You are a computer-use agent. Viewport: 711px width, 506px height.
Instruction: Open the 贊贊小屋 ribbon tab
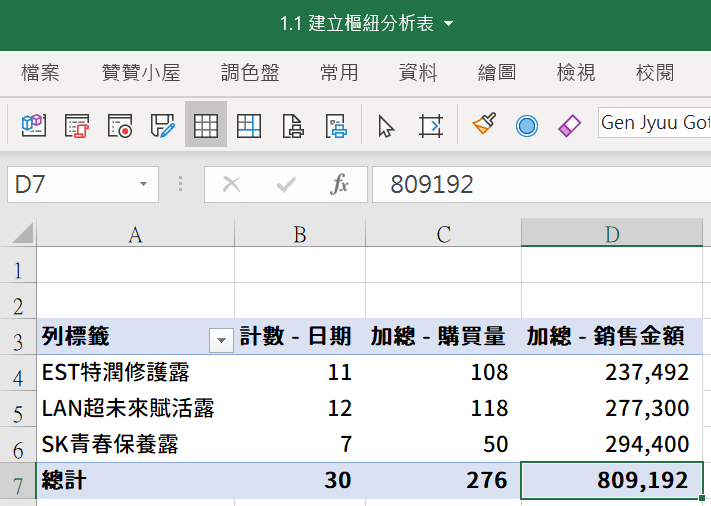pos(141,73)
